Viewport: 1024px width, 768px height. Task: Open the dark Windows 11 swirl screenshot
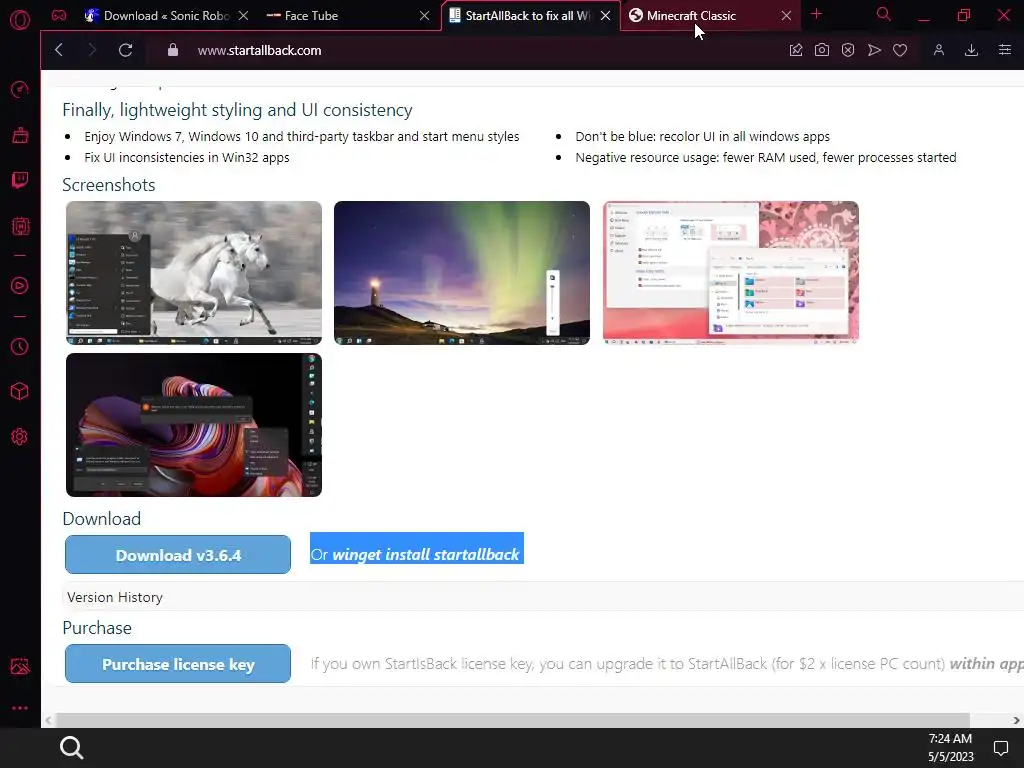pos(194,425)
